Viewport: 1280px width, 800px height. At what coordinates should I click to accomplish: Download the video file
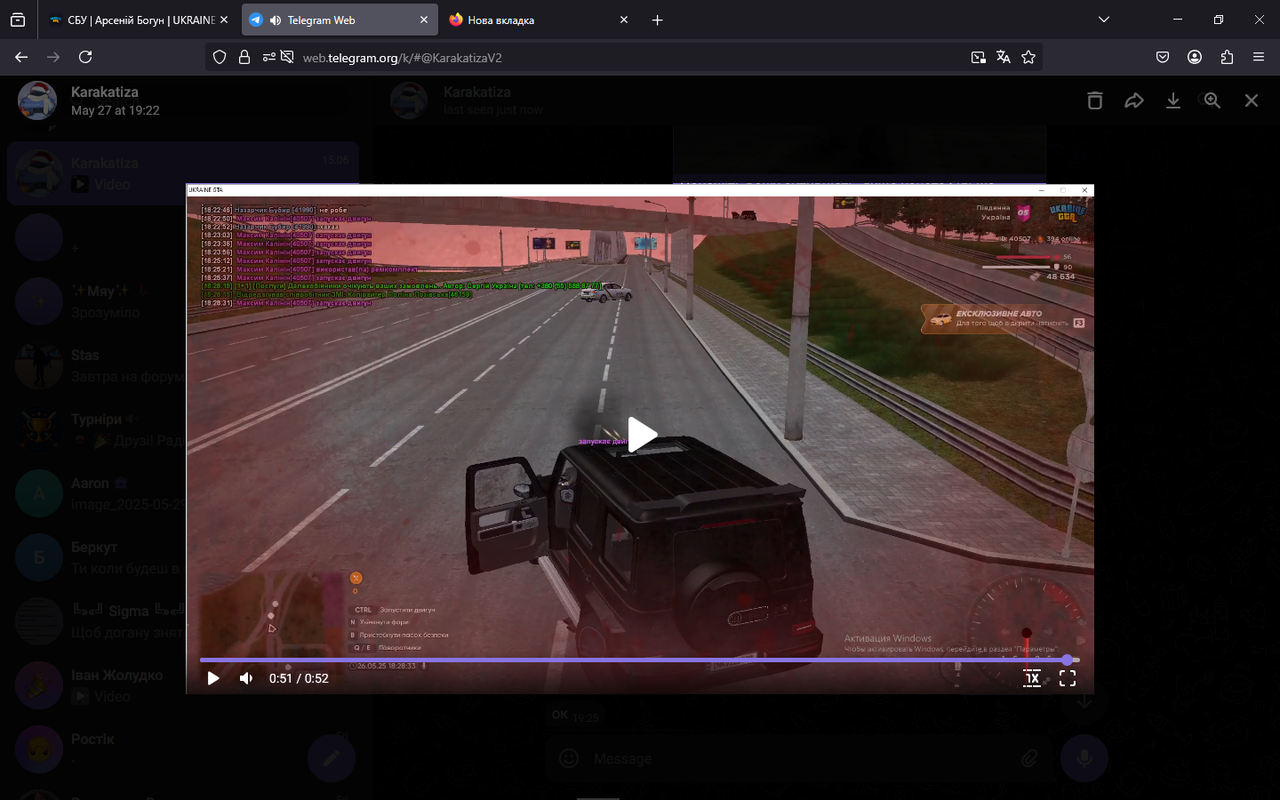pos(1173,101)
